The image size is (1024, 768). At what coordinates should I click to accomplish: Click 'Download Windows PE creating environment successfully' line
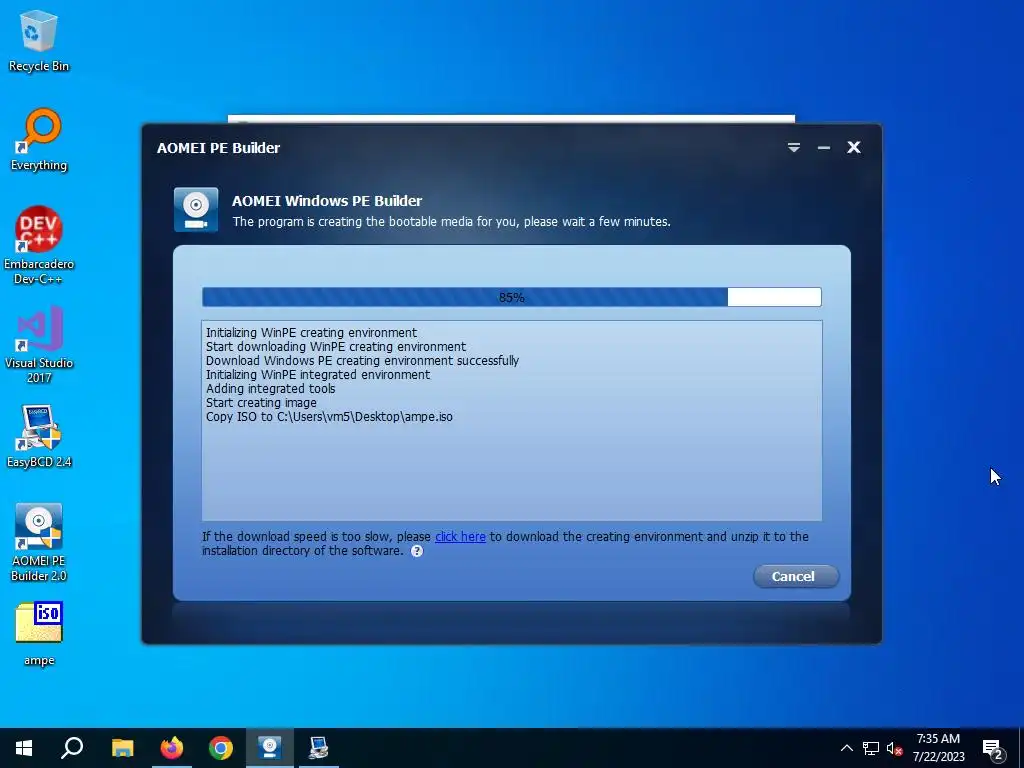pyautogui.click(x=362, y=360)
